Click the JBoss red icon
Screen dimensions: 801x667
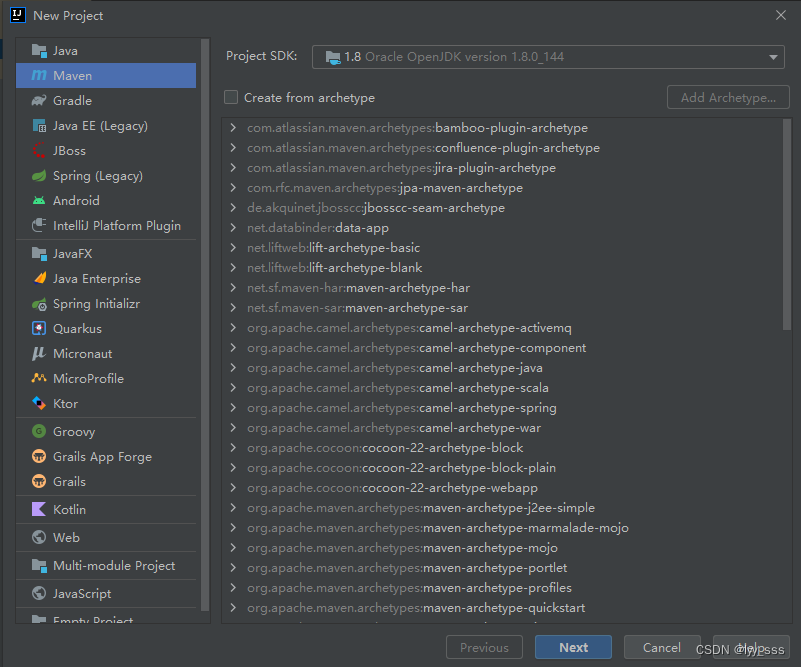coord(39,151)
